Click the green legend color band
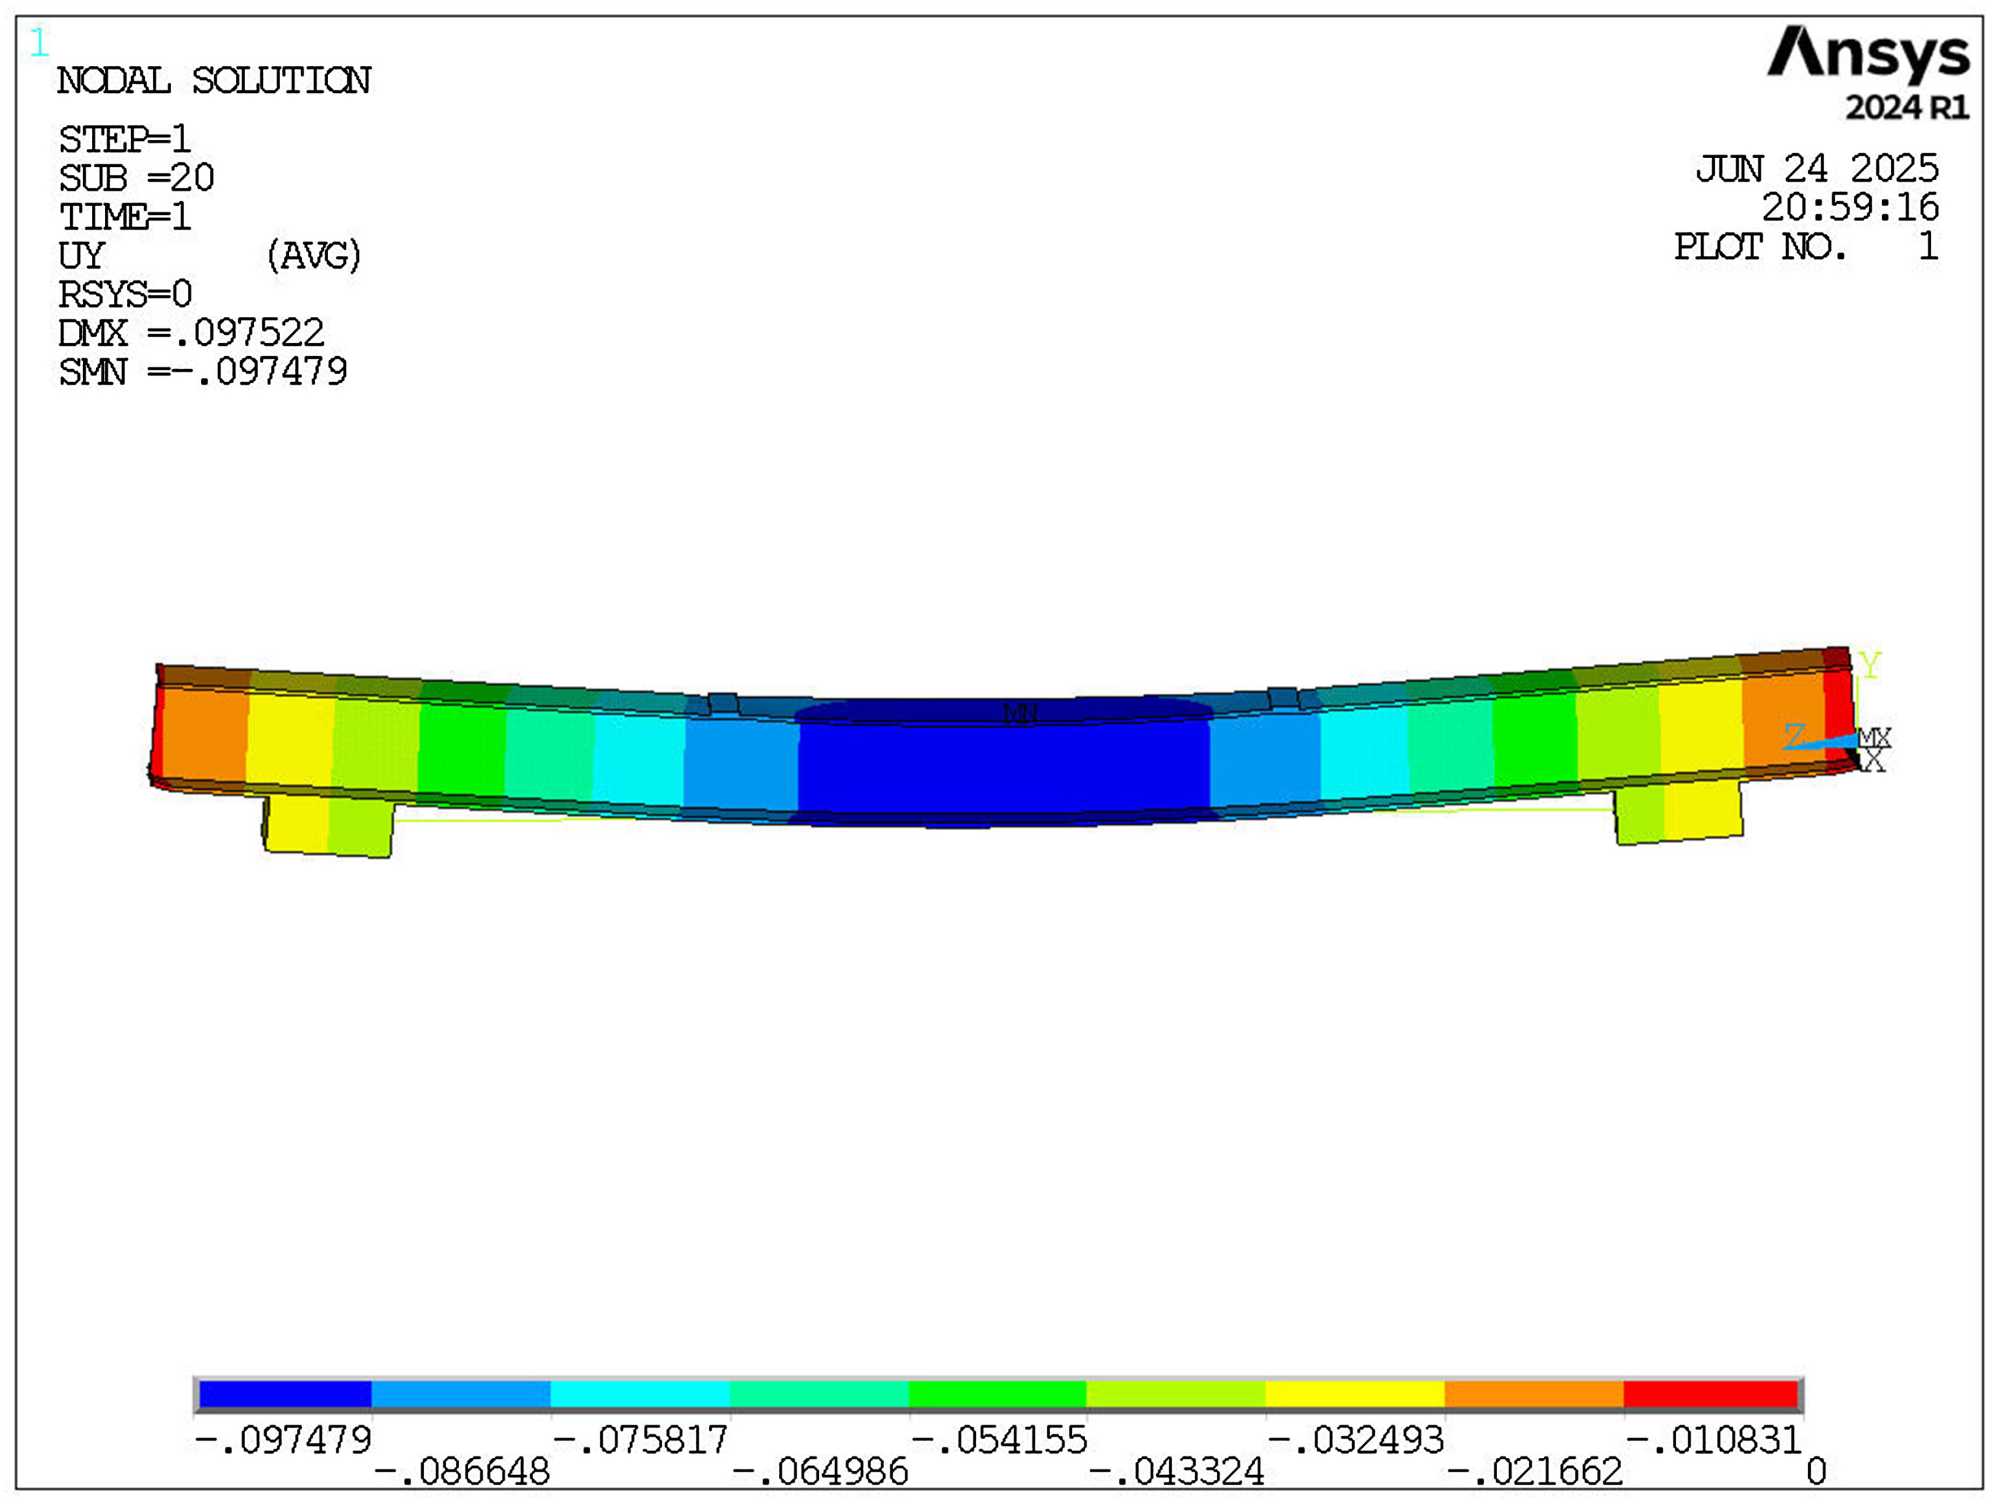2000x1506 pixels. point(997,1394)
